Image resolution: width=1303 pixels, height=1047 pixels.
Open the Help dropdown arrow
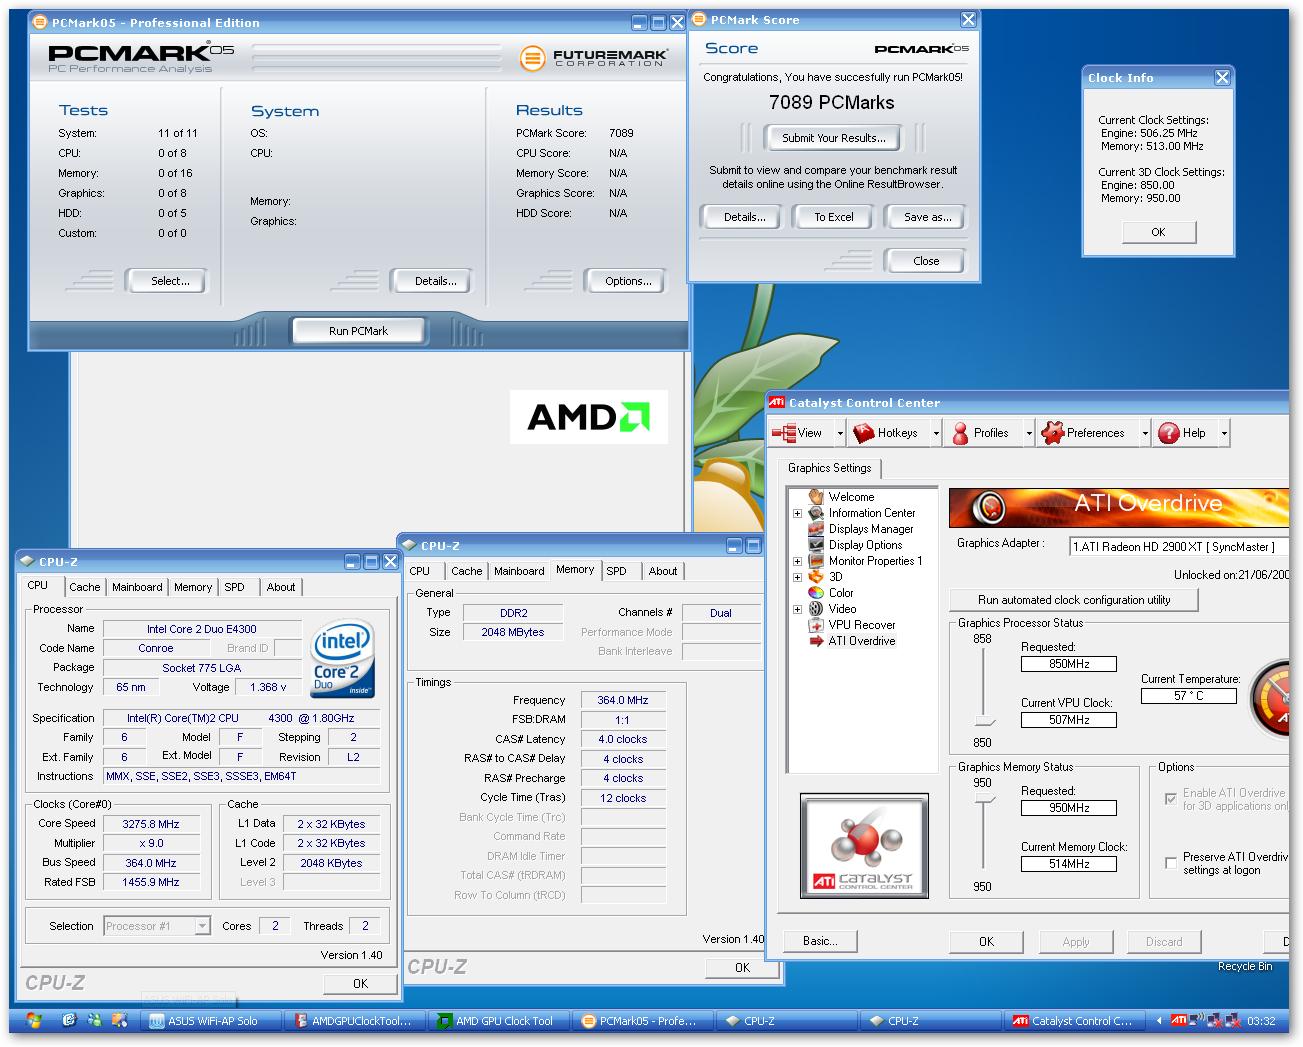[1224, 433]
